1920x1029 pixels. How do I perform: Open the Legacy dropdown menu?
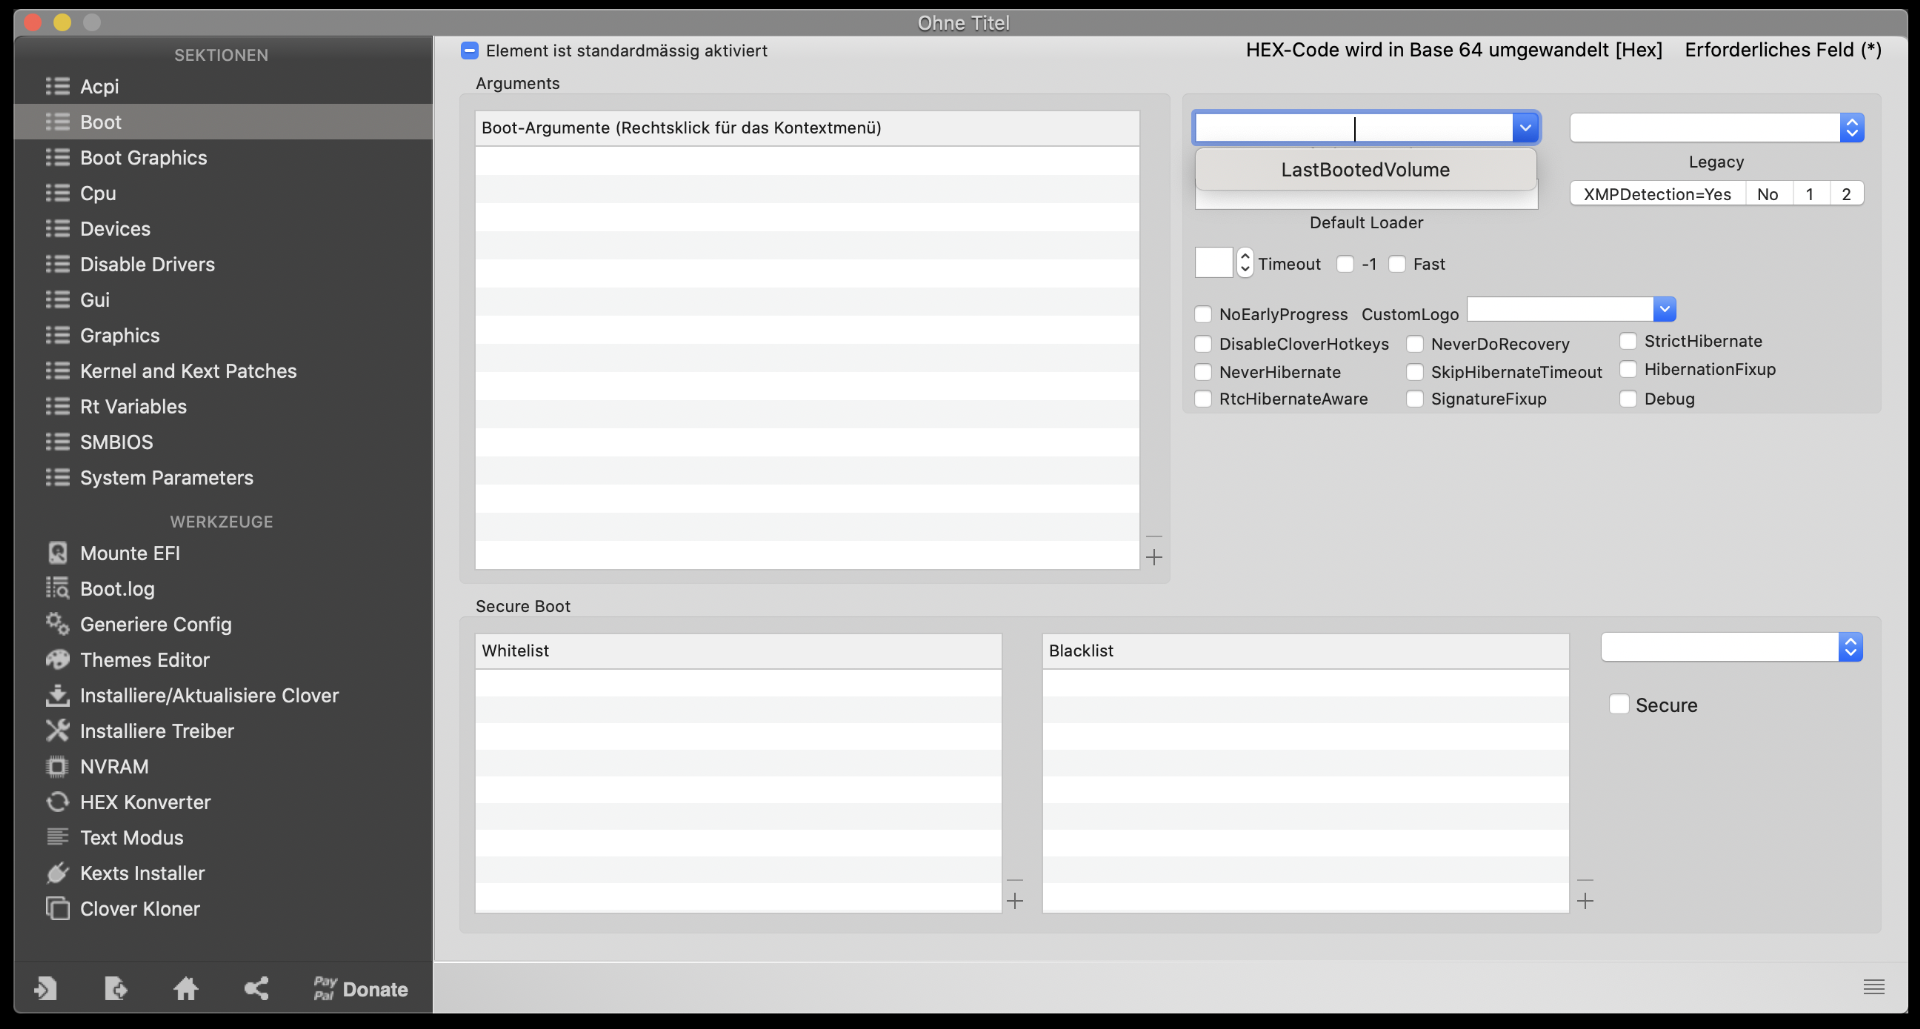[x=1717, y=127]
